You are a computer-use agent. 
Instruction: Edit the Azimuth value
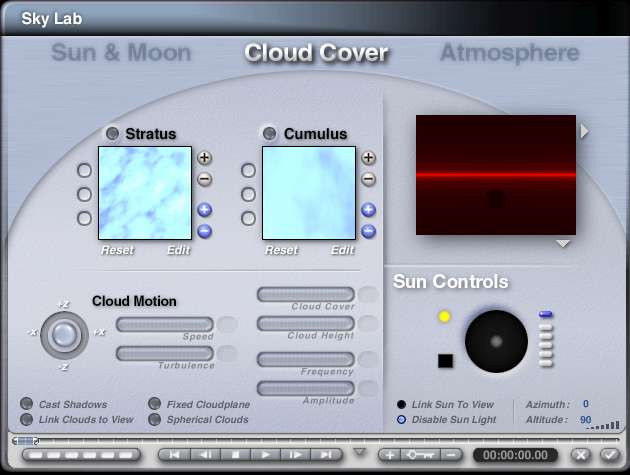[x=586, y=404]
